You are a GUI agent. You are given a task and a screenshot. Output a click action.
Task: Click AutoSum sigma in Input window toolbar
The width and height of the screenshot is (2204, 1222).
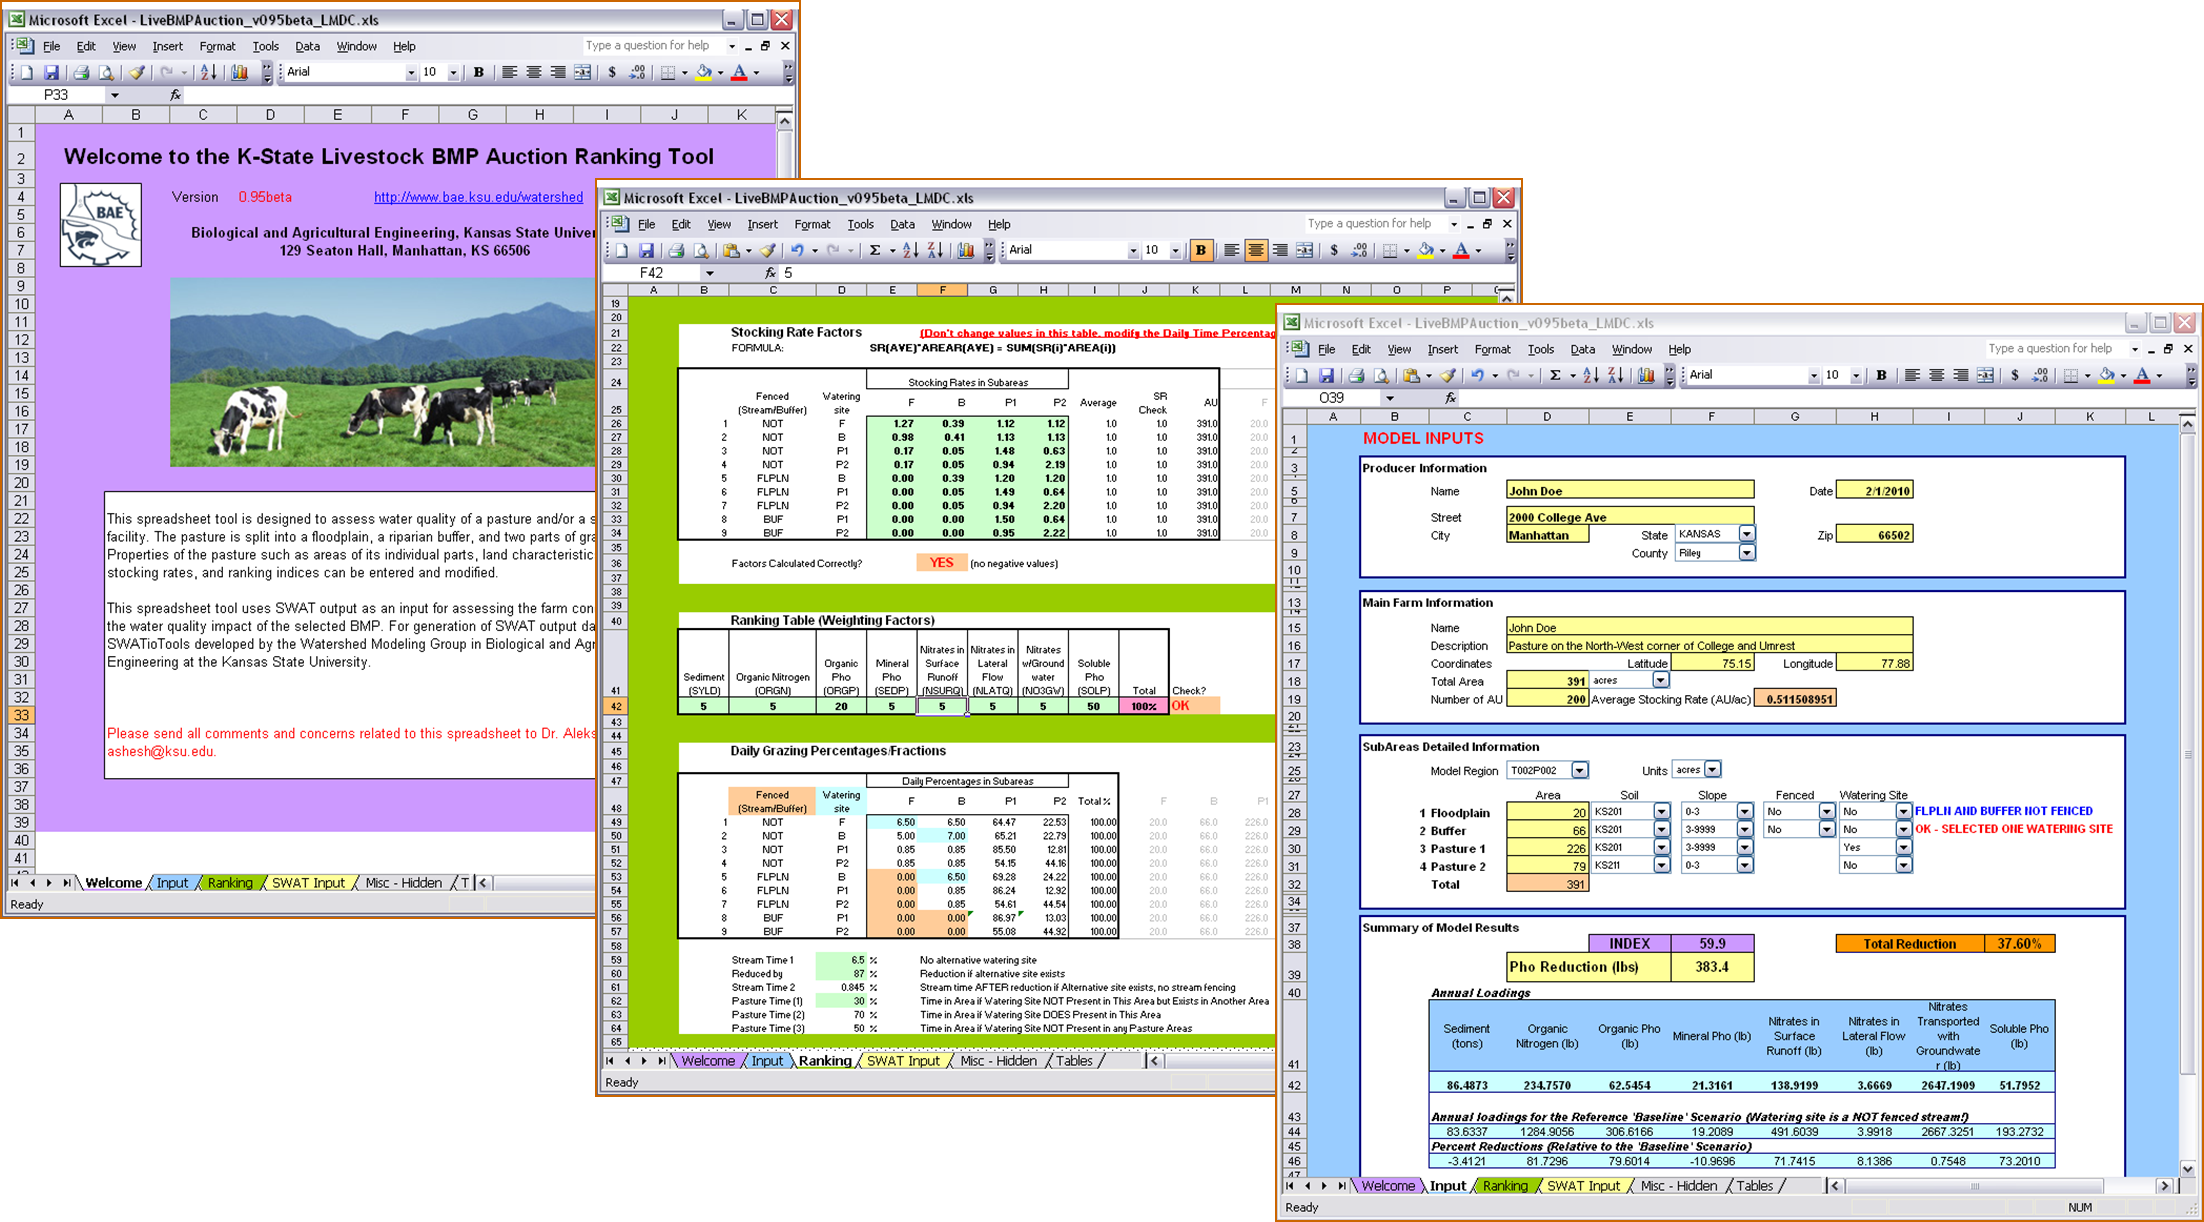tap(1555, 376)
